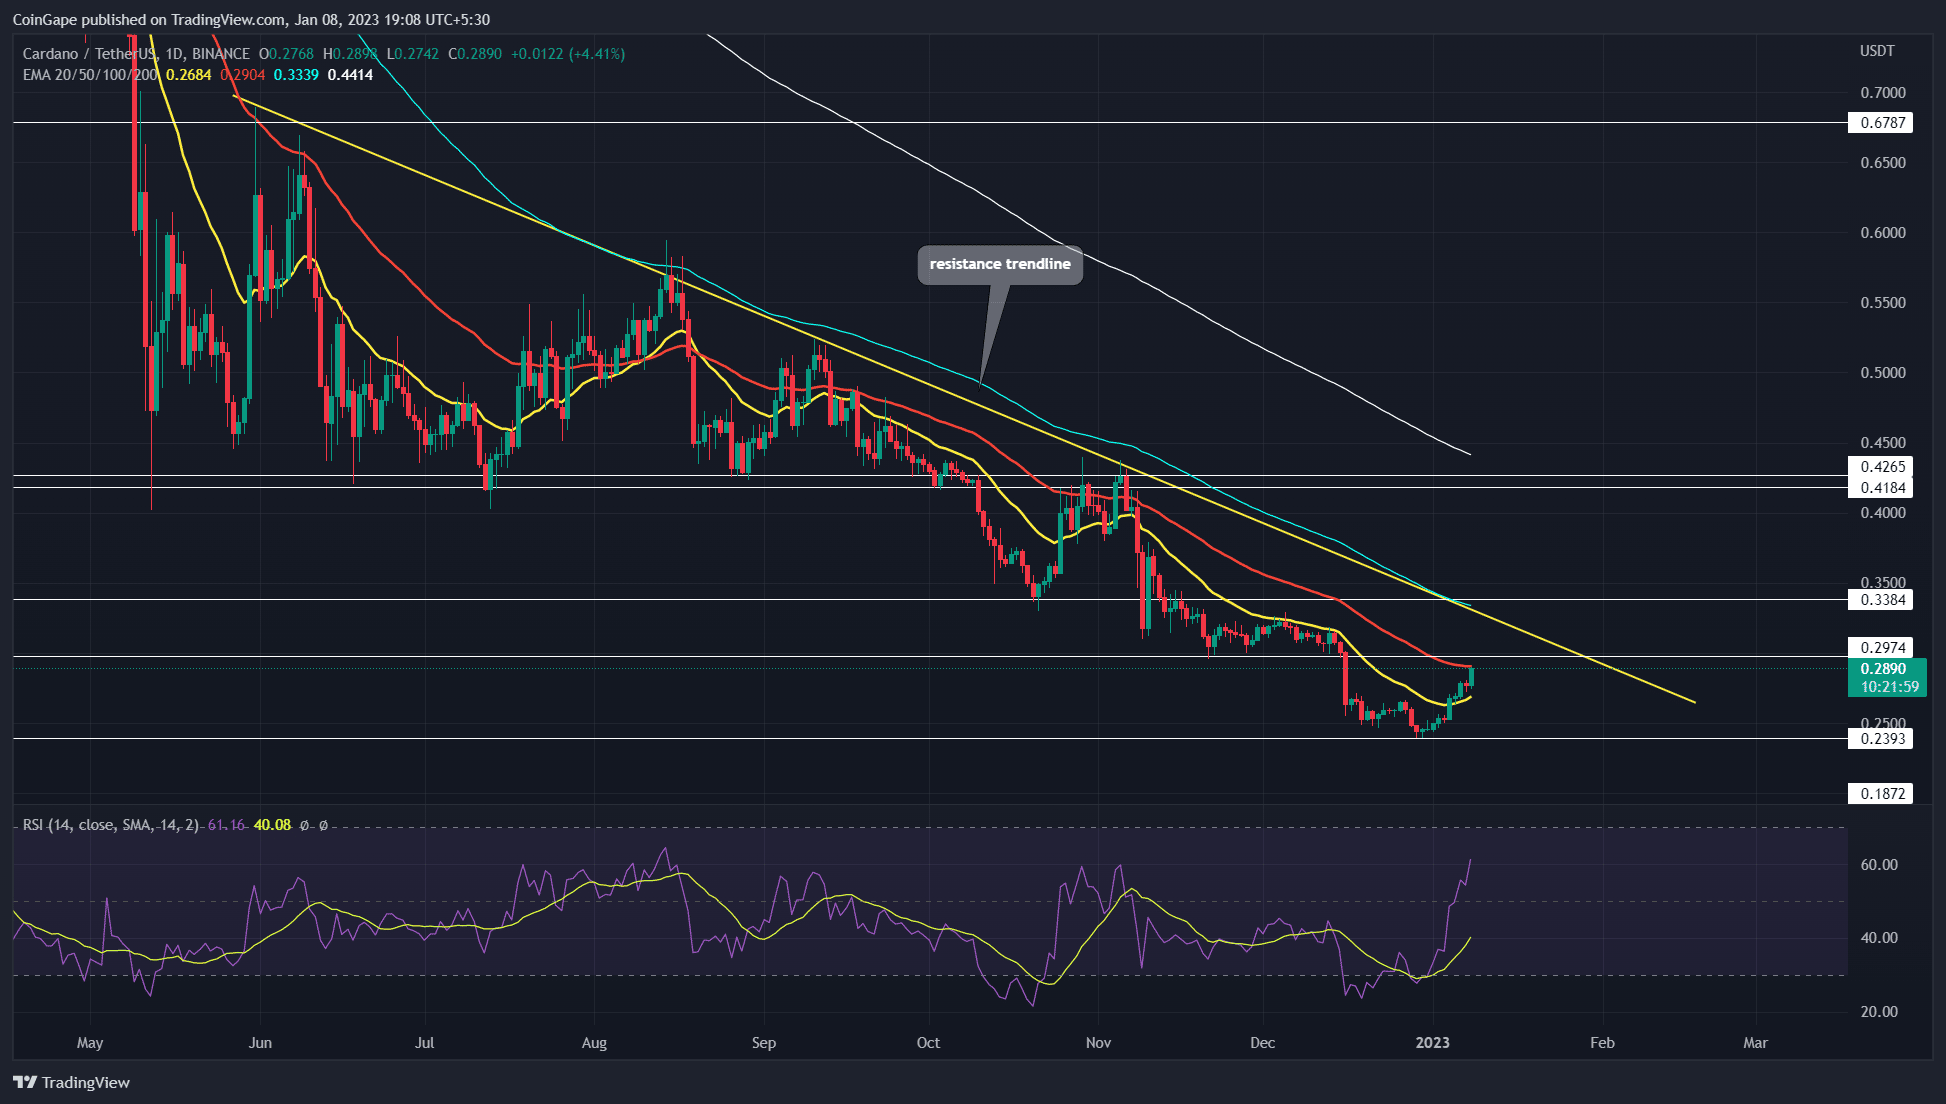Click the Jun label on time axis
1946x1104 pixels.
260,1043
